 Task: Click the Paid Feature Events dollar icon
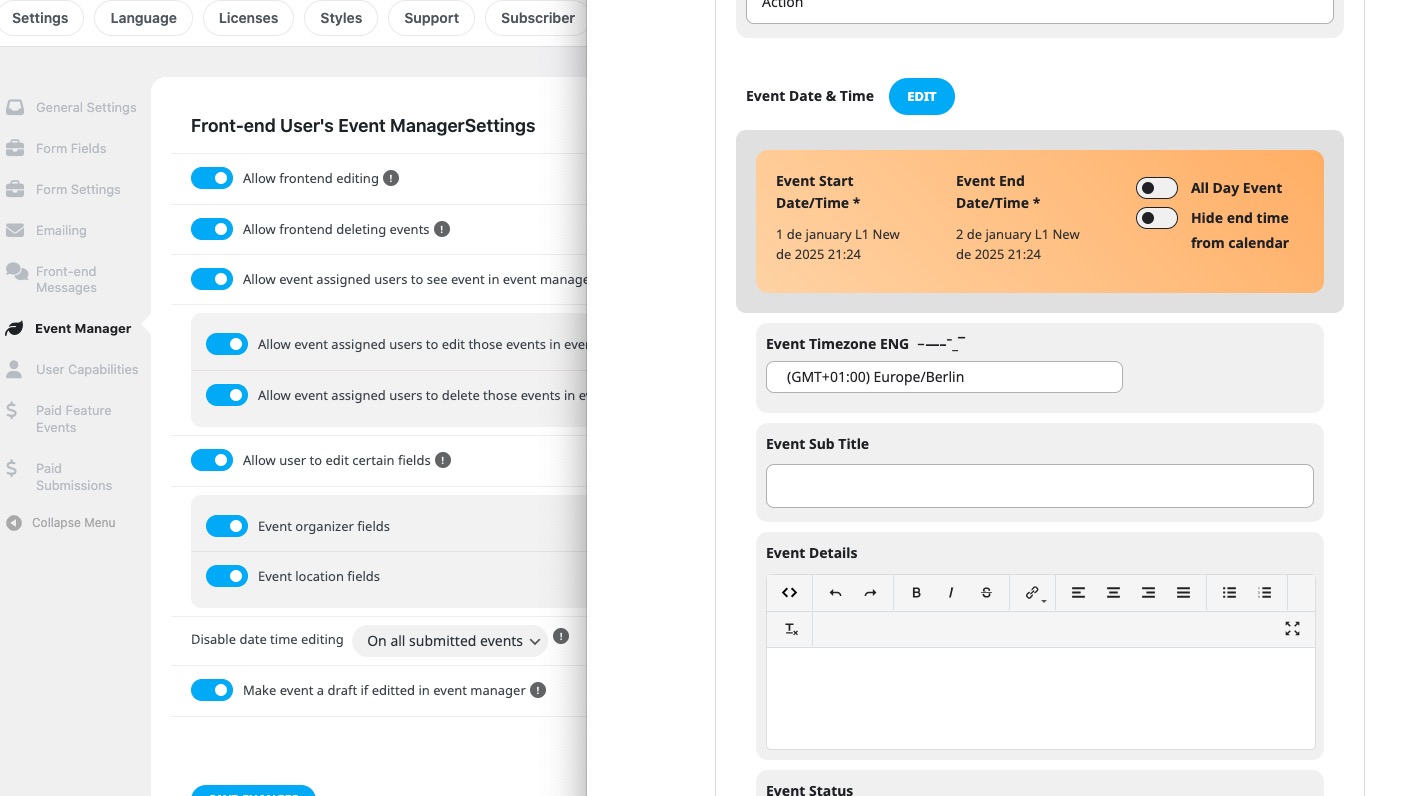click(11, 410)
